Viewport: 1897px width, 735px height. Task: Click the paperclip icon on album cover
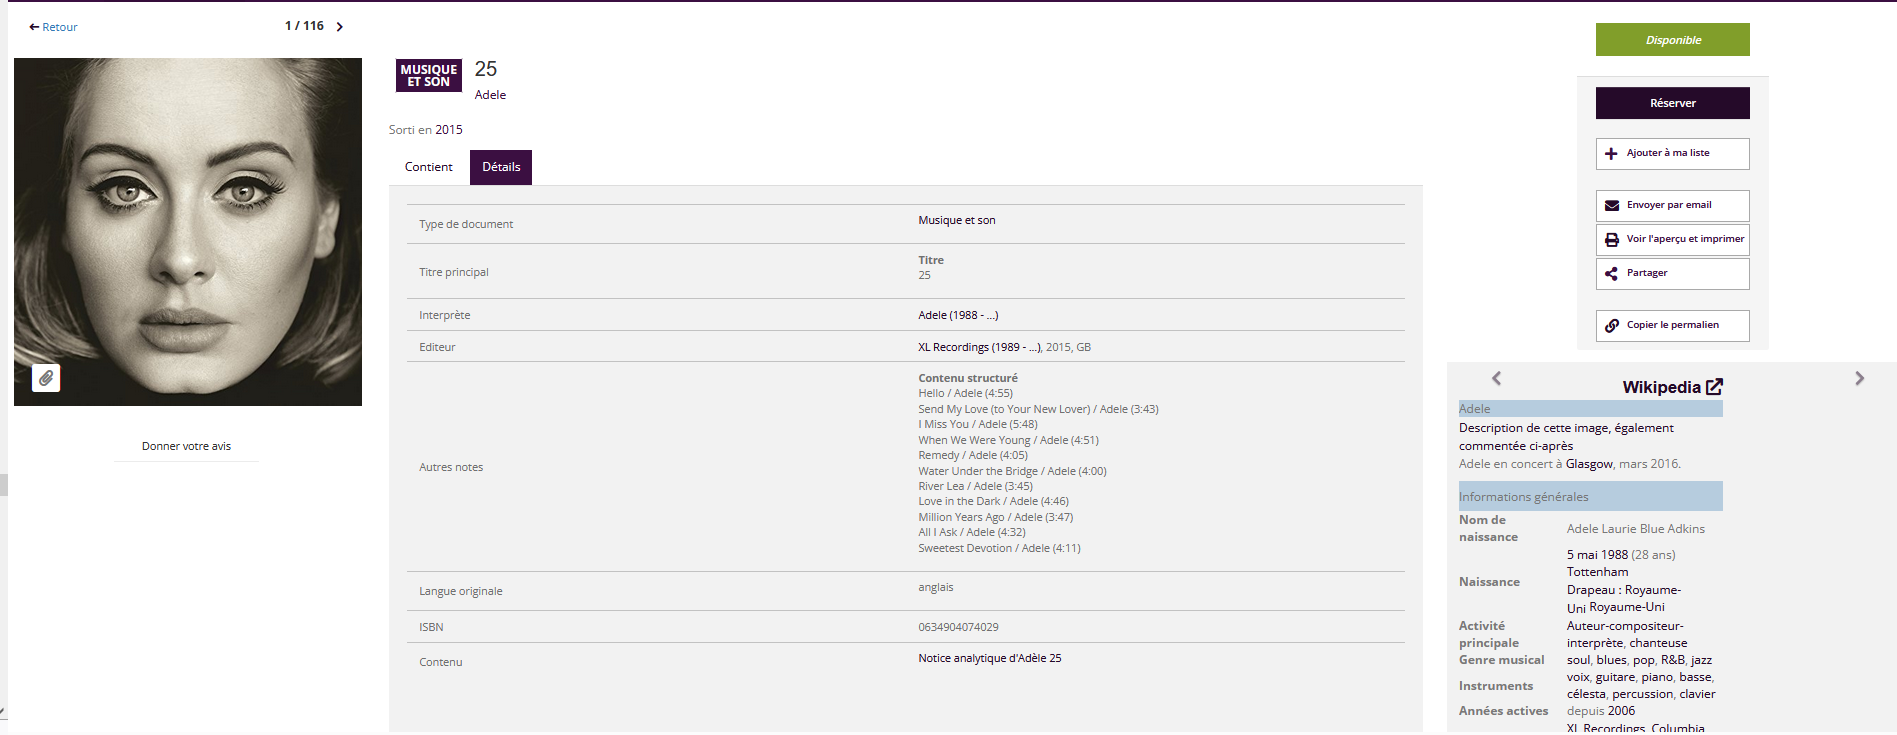pos(46,378)
